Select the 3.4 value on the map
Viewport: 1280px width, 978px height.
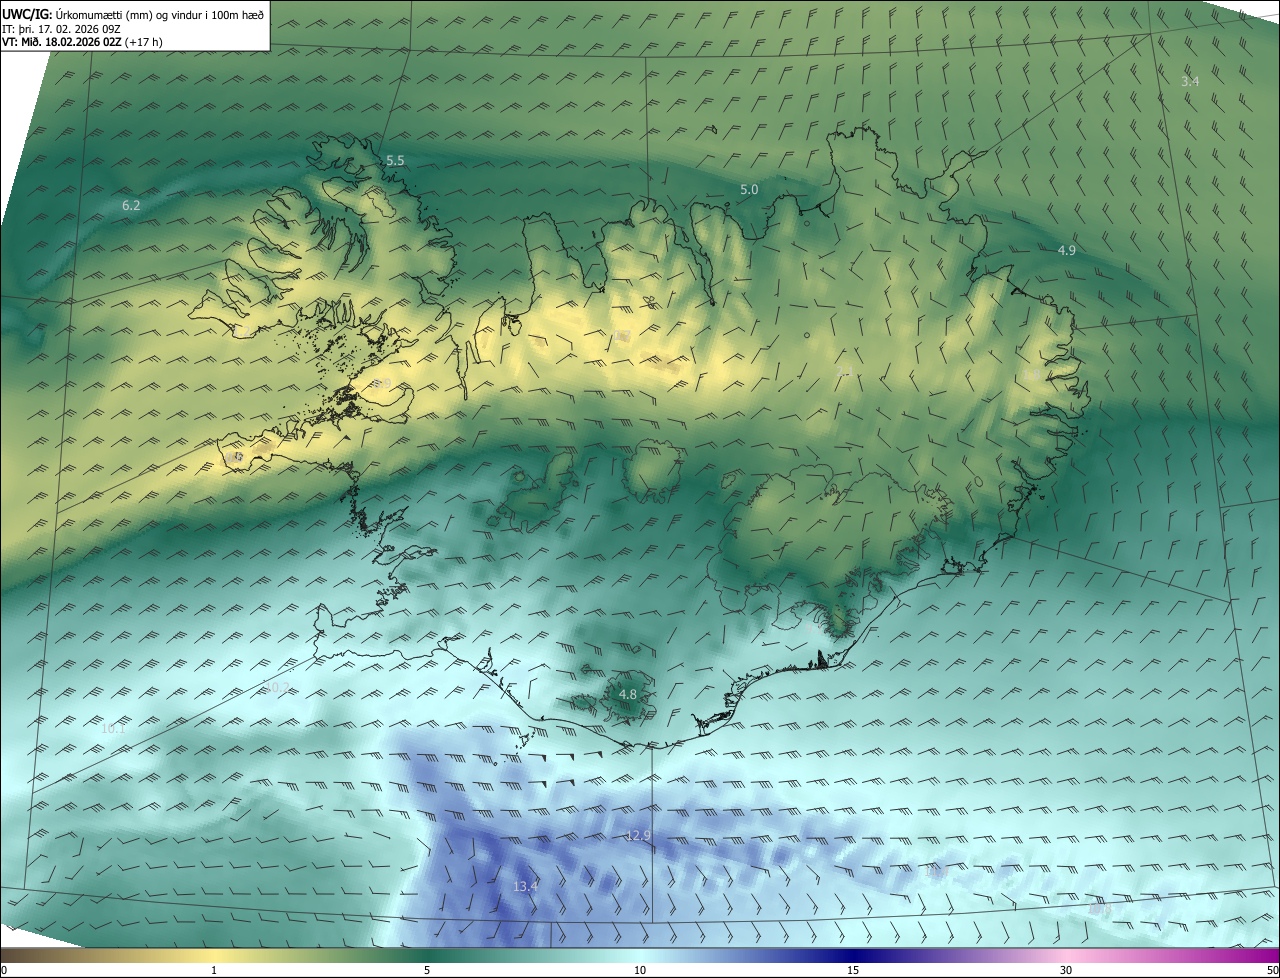1190,81
